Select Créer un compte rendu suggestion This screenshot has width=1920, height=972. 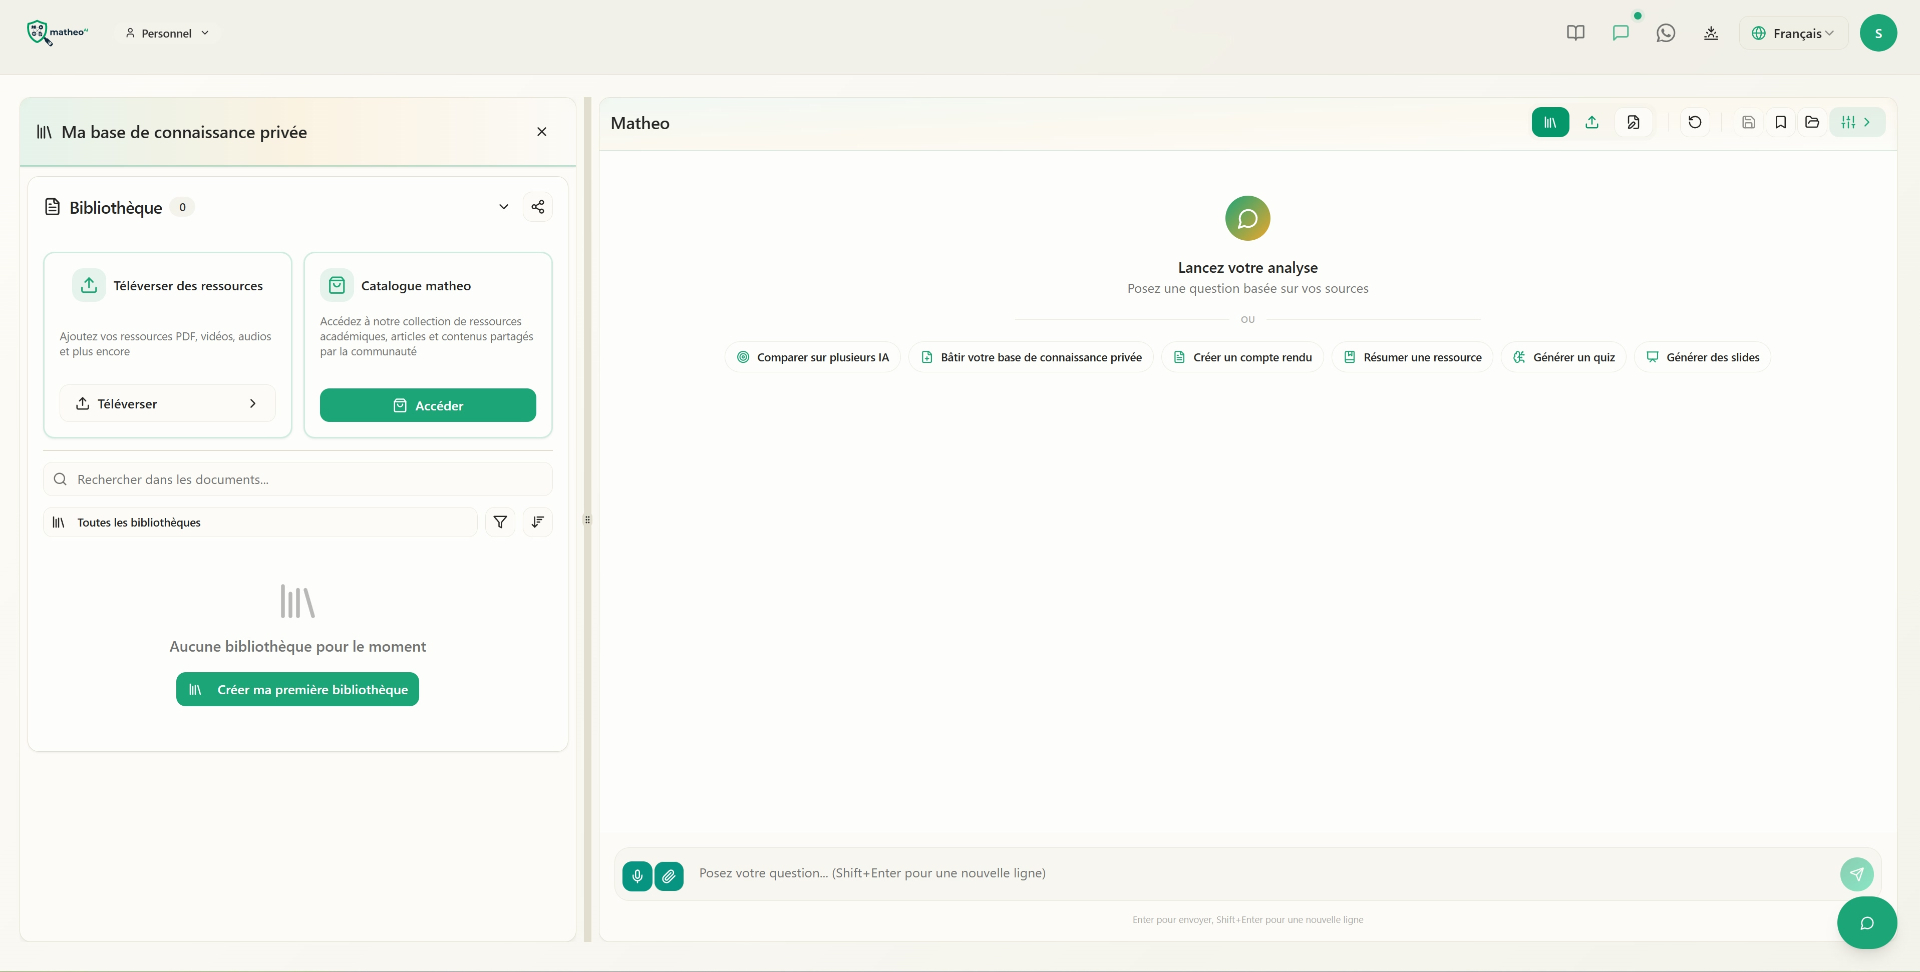pyautogui.click(x=1243, y=357)
